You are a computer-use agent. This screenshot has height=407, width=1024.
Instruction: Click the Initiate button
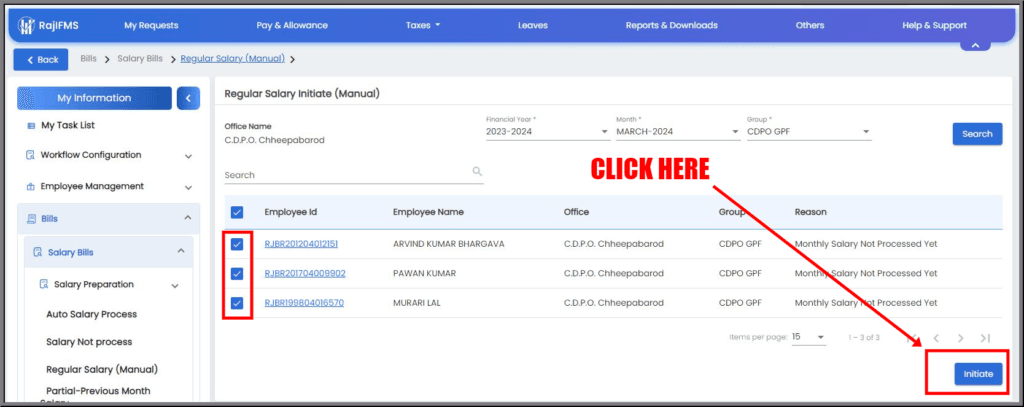pos(978,374)
